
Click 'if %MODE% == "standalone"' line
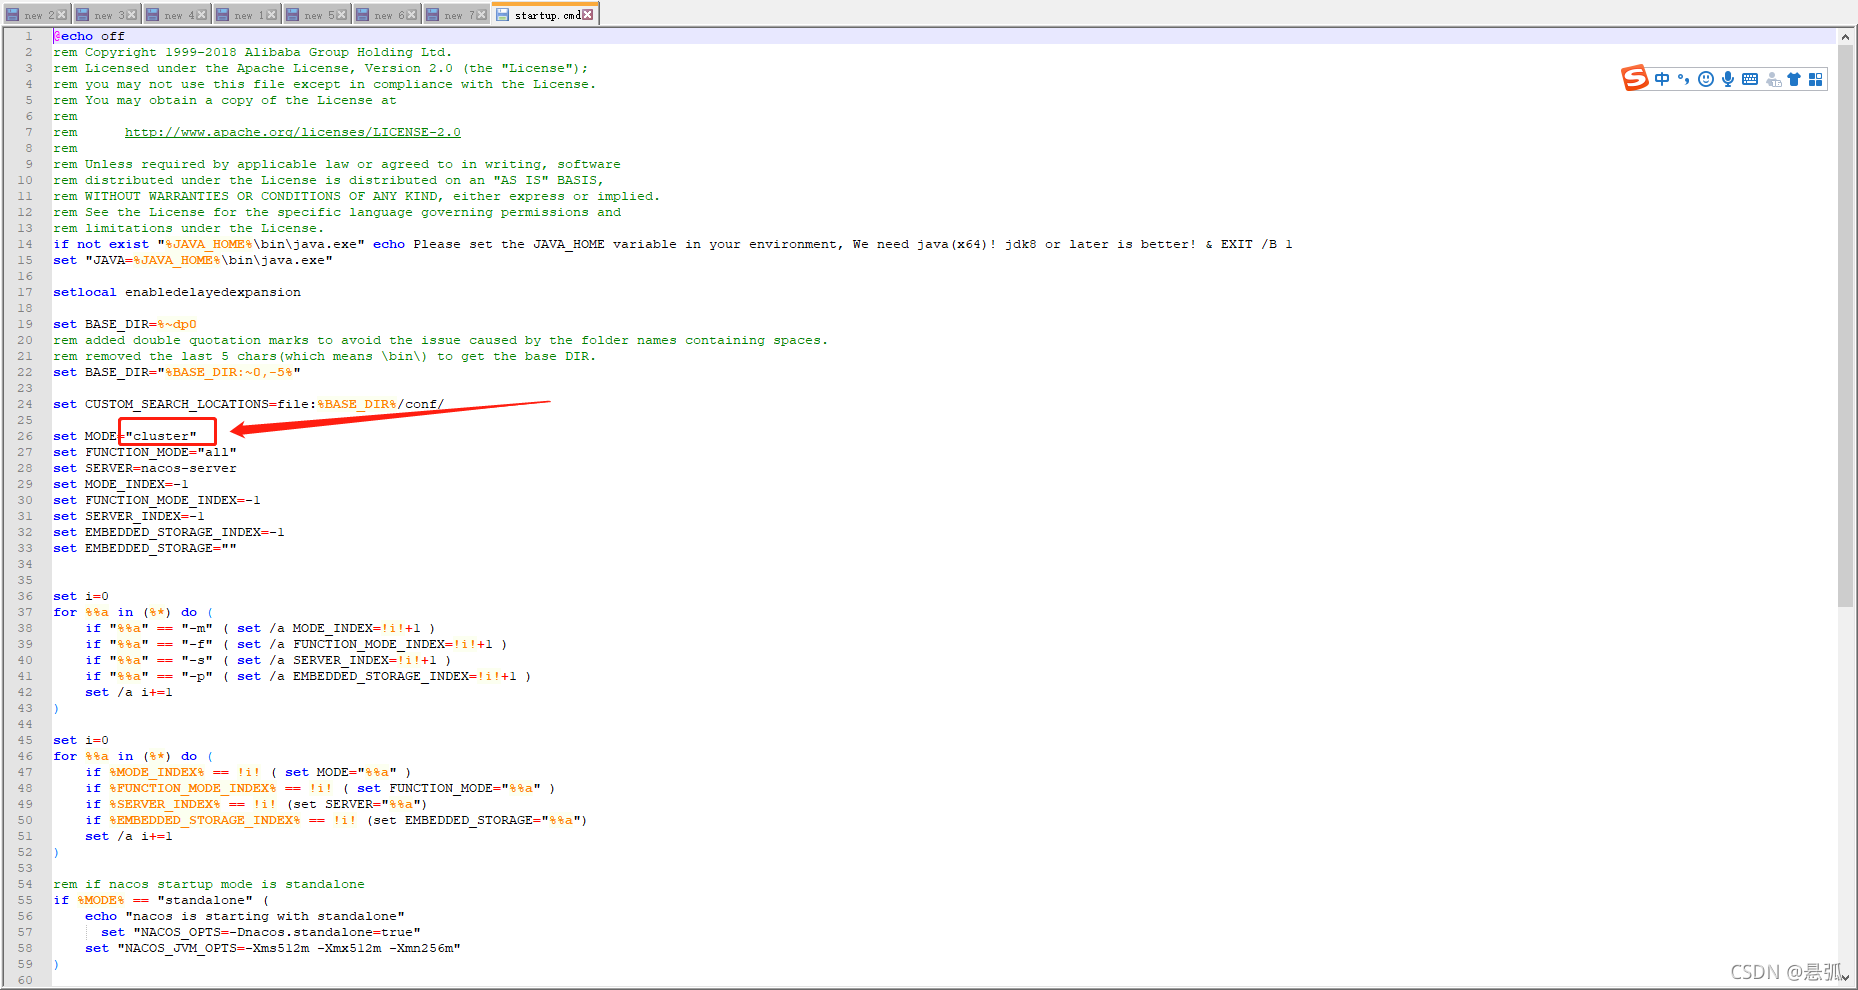coord(161,900)
